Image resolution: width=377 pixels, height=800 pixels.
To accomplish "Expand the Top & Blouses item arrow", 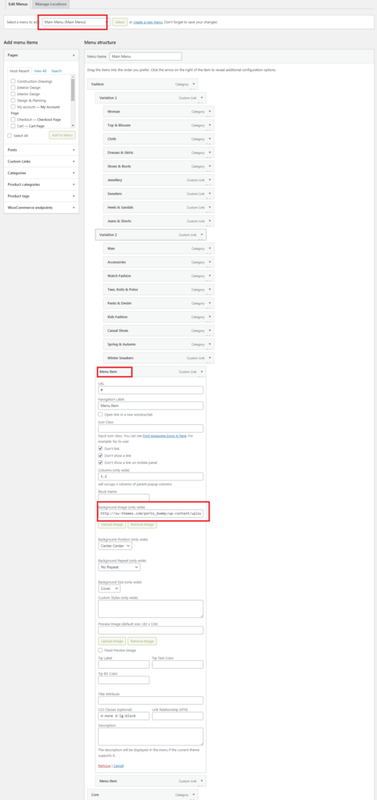I will [210, 125].
